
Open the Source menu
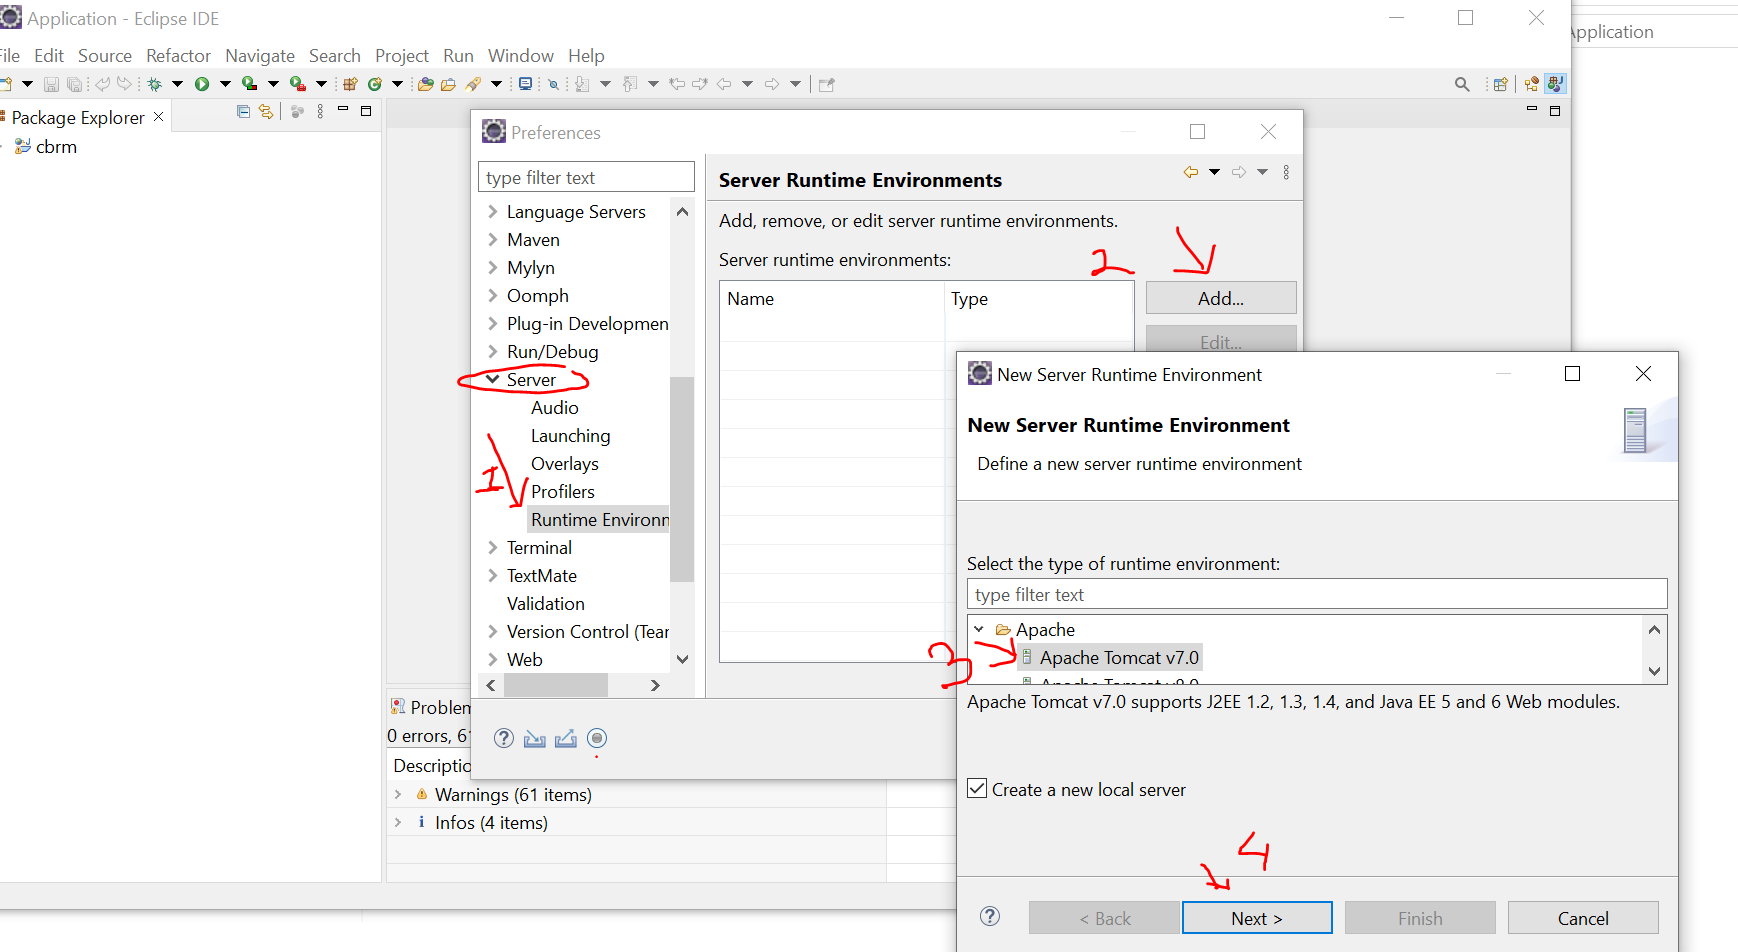pyautogui.click(x=105, y=56)
